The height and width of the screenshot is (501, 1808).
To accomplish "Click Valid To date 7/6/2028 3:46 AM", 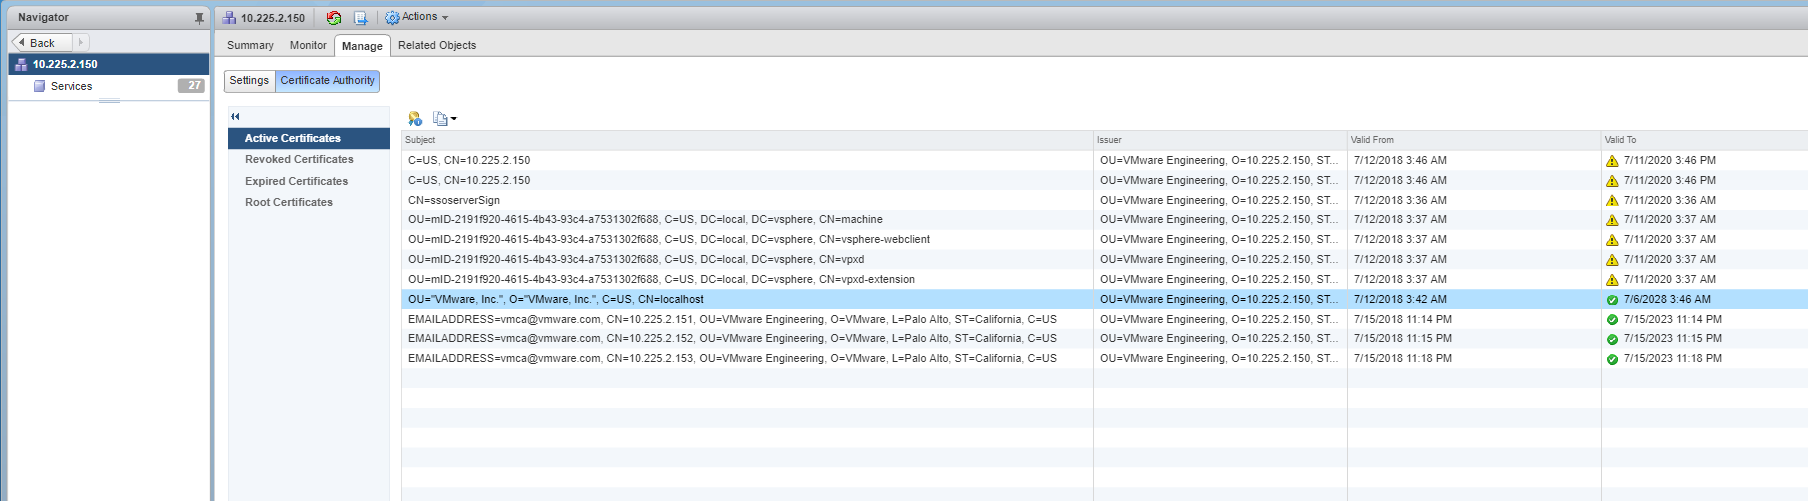I will pos(1667,299).
